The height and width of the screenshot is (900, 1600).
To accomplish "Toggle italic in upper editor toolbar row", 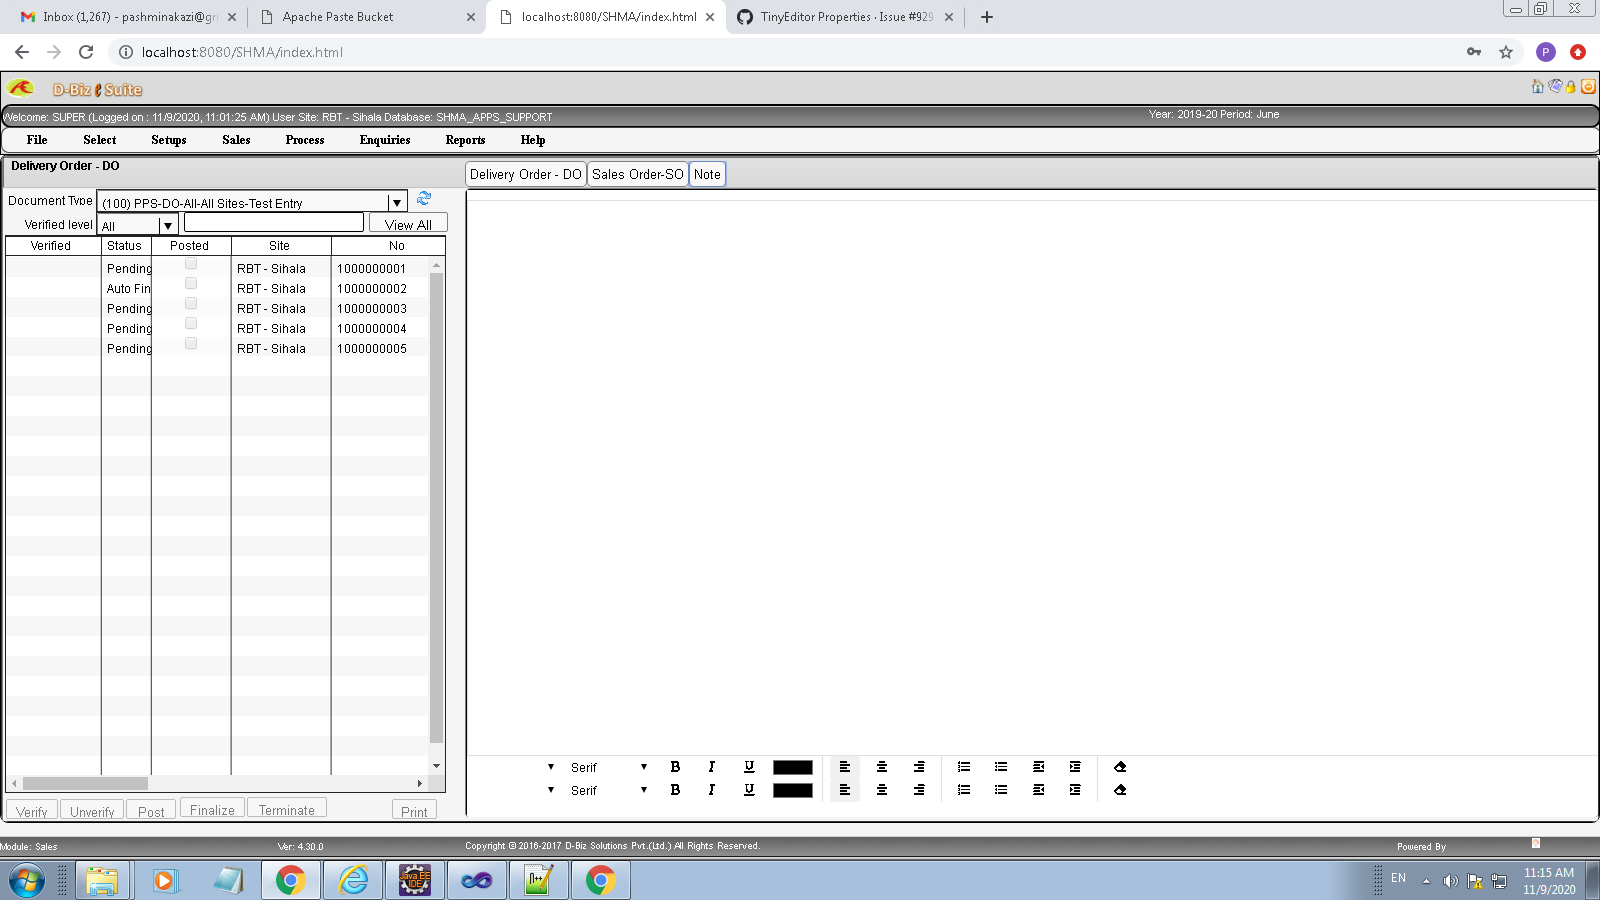I will click(x=711, y=767).
